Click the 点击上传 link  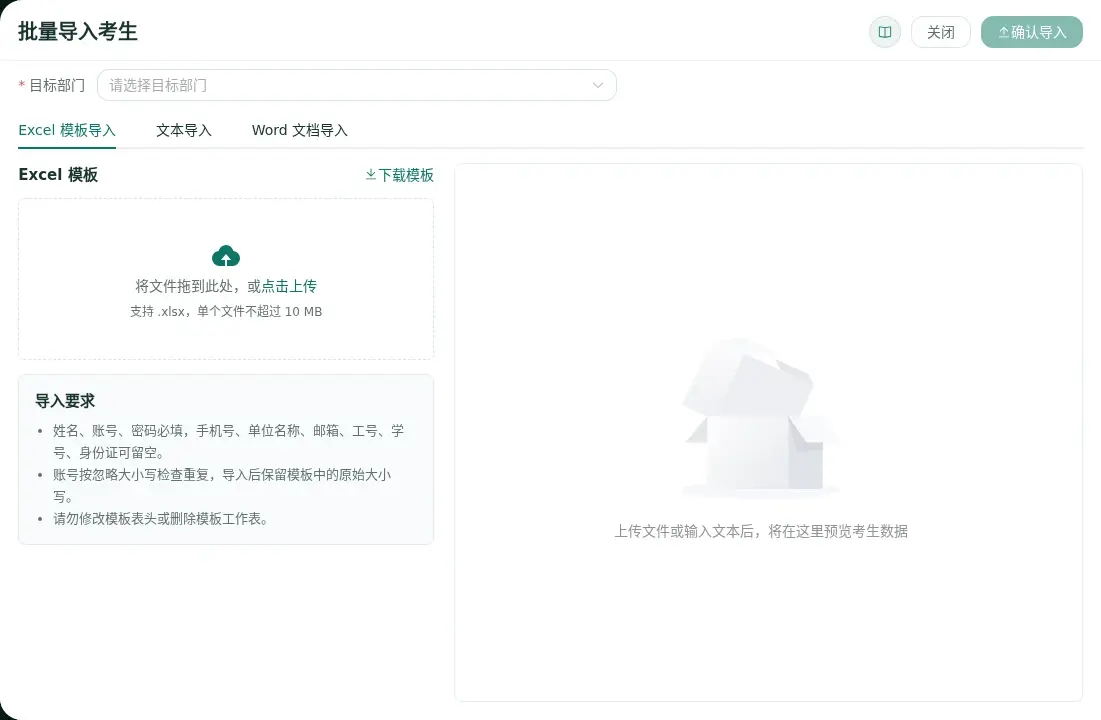click(289, 286)
